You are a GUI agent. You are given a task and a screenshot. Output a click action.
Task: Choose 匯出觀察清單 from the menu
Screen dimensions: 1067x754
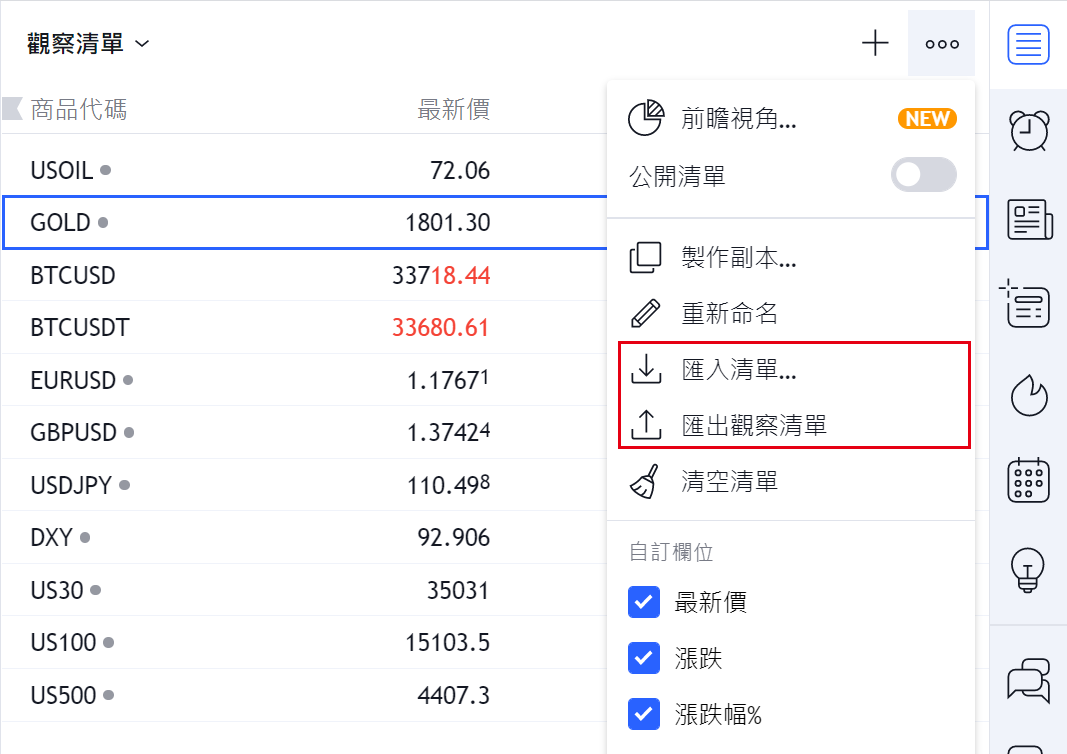[x=791, y=425]
